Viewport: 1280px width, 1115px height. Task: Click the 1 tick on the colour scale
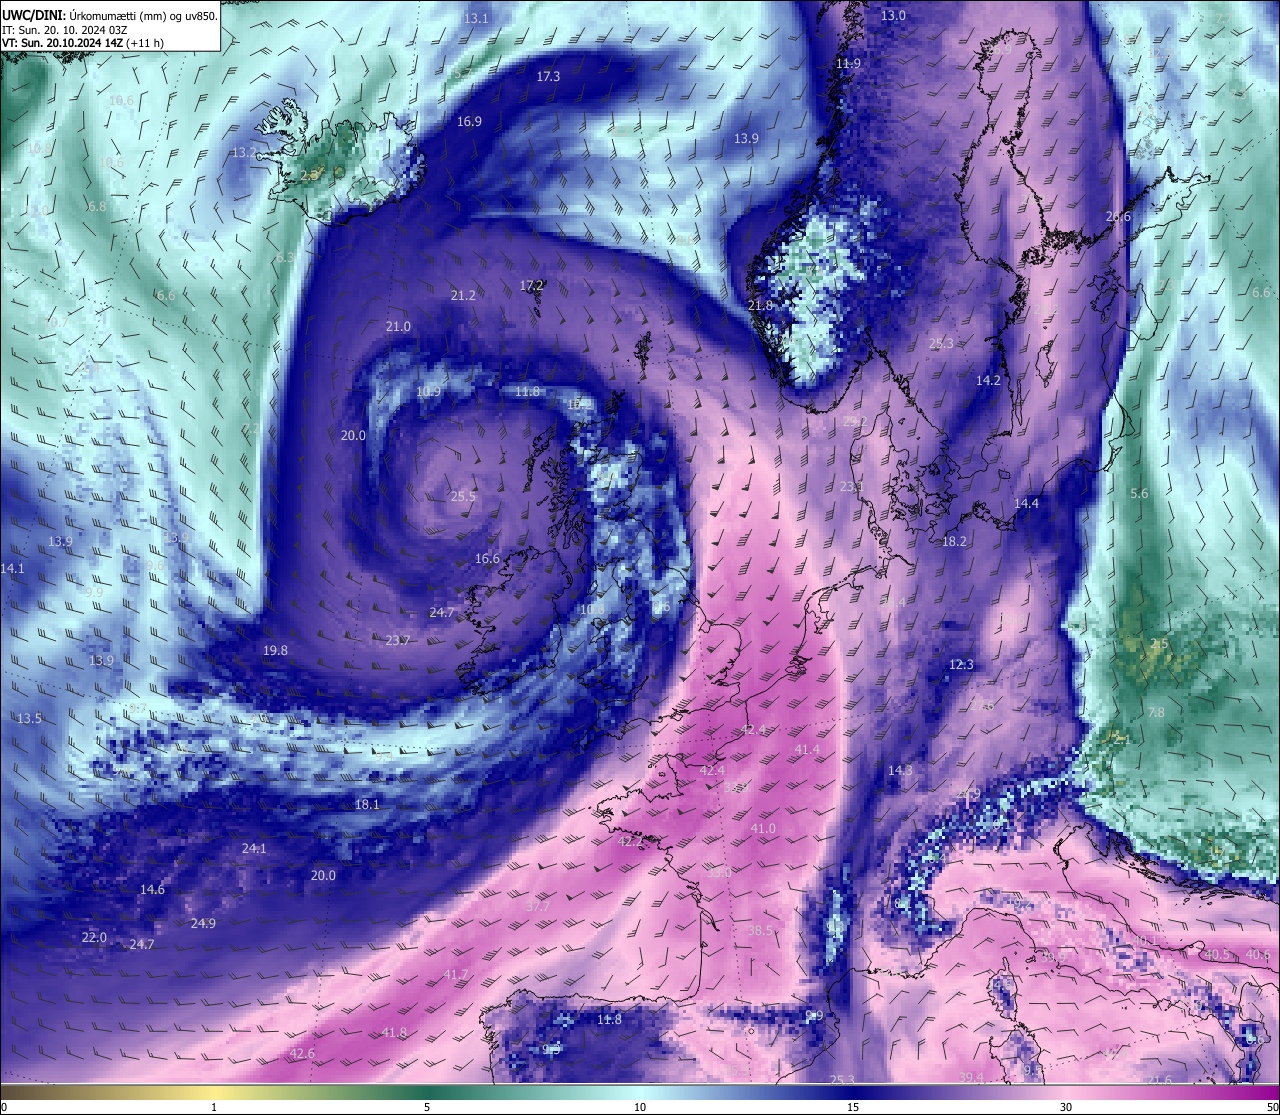[x=214, y=1106]
